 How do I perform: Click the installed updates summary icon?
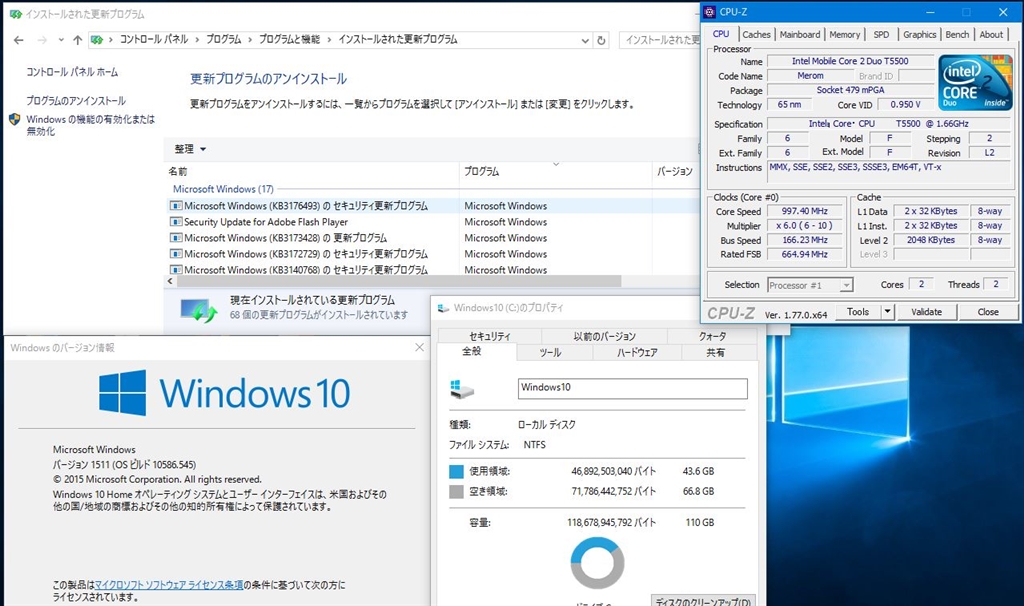click(x=199, y=310)
